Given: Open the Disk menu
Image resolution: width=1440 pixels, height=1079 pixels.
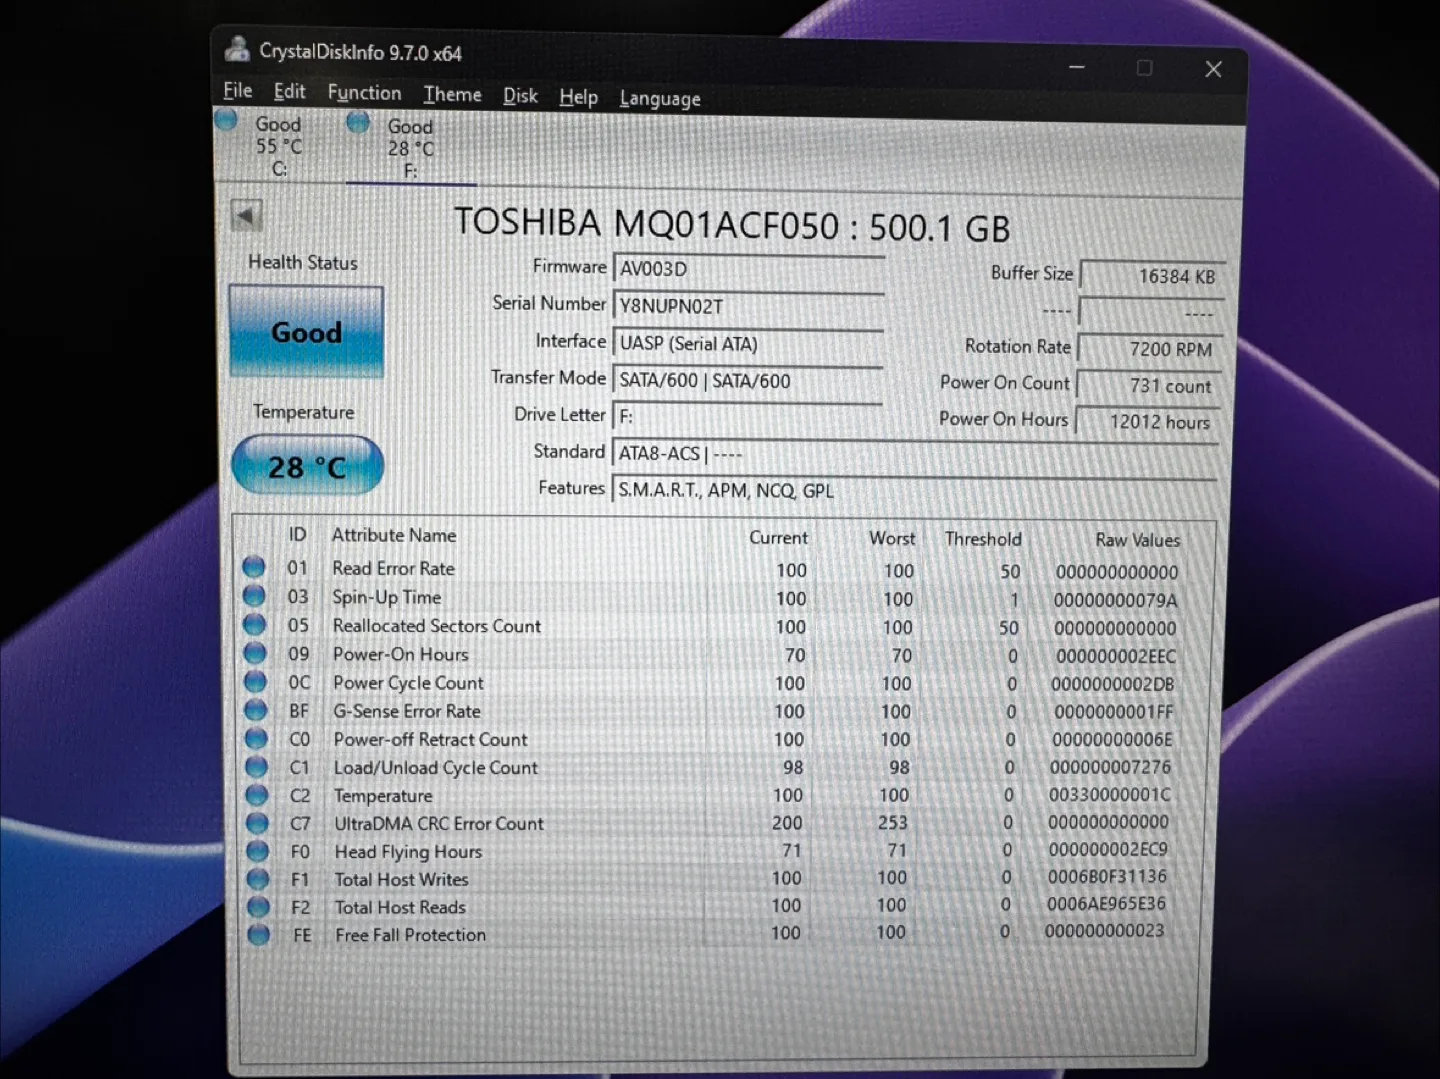Looking at the screenshot, I should [520, 96].
